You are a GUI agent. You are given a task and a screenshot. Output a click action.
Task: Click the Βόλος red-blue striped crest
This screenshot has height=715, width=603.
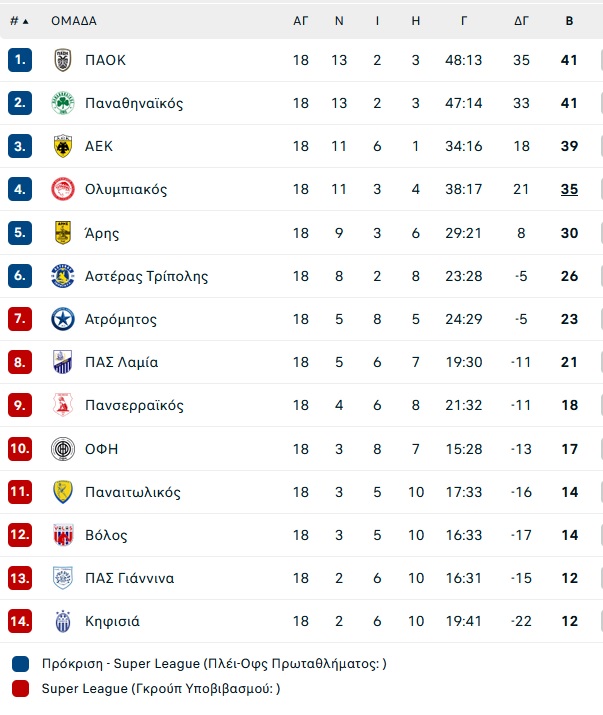pyautogui.click(x=63, y=535)
